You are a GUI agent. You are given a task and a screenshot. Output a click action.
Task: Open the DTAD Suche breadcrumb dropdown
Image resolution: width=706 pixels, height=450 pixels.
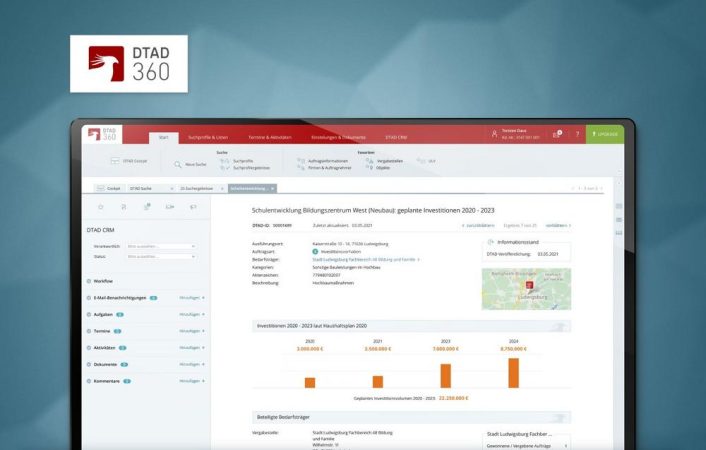coord(172,188)
